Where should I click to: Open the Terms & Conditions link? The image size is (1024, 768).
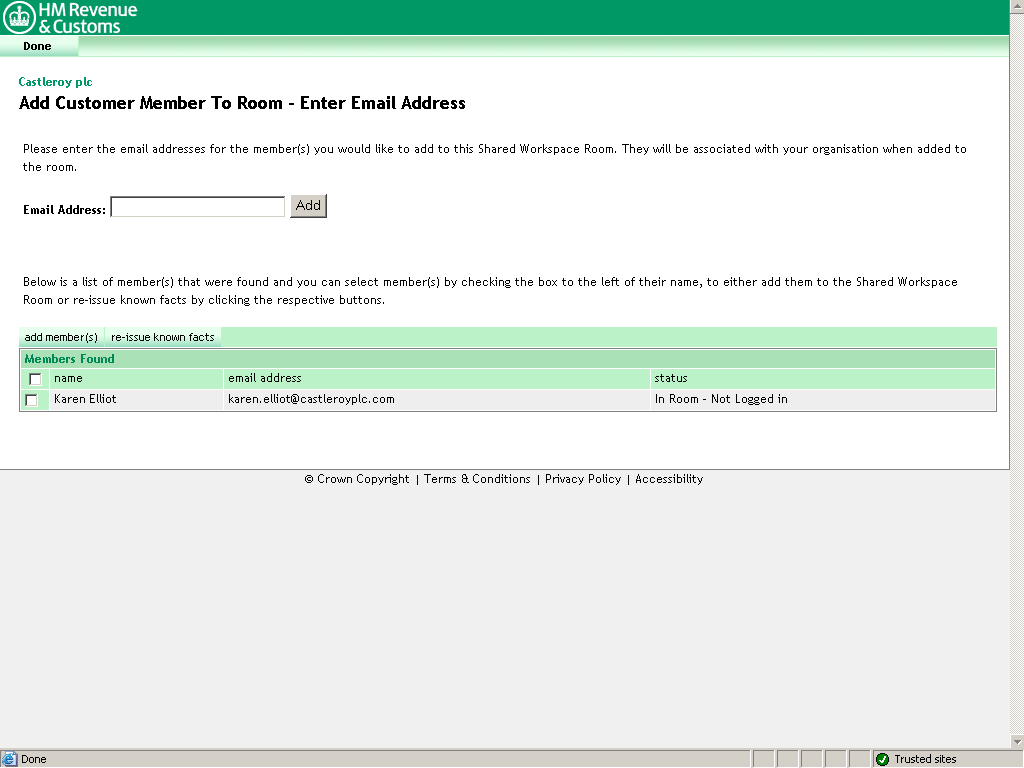pos(477,479)
